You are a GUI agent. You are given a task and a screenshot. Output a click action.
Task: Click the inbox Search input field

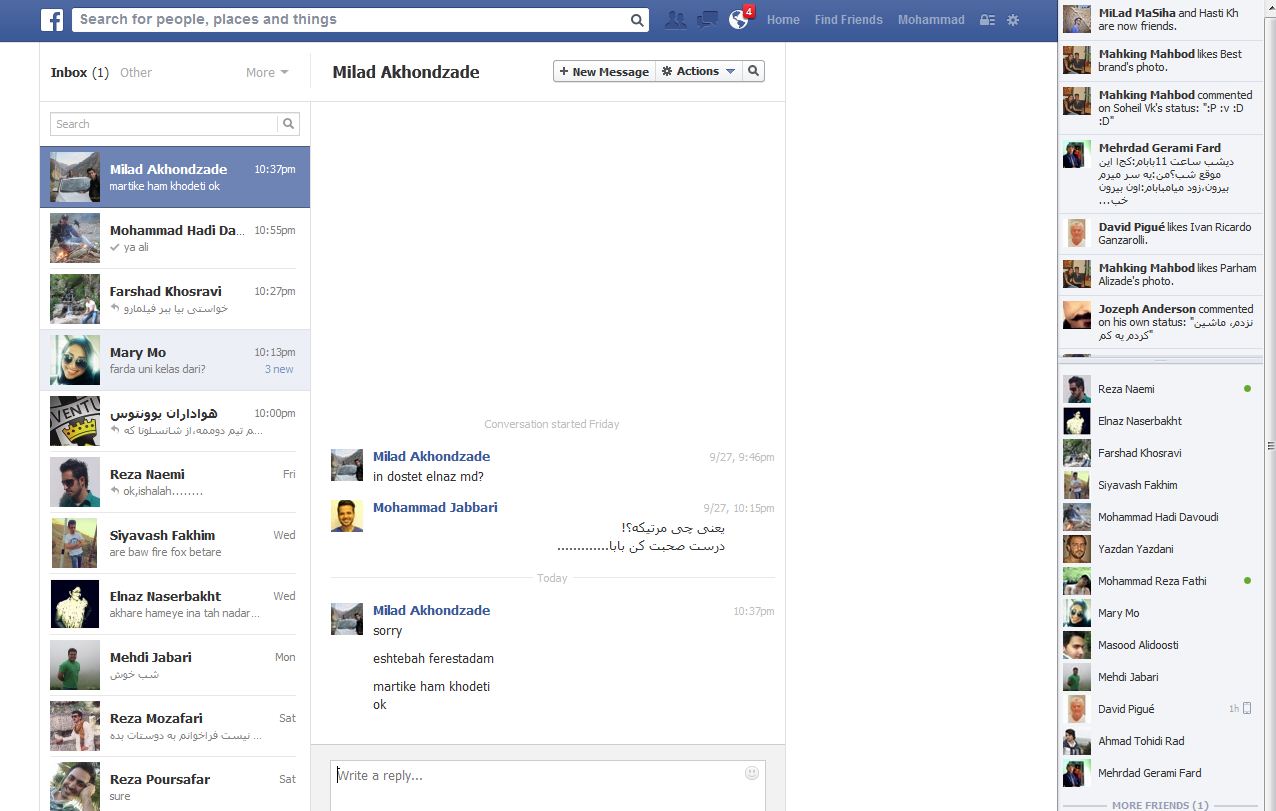pyautogui.click(x=164, y=124)
